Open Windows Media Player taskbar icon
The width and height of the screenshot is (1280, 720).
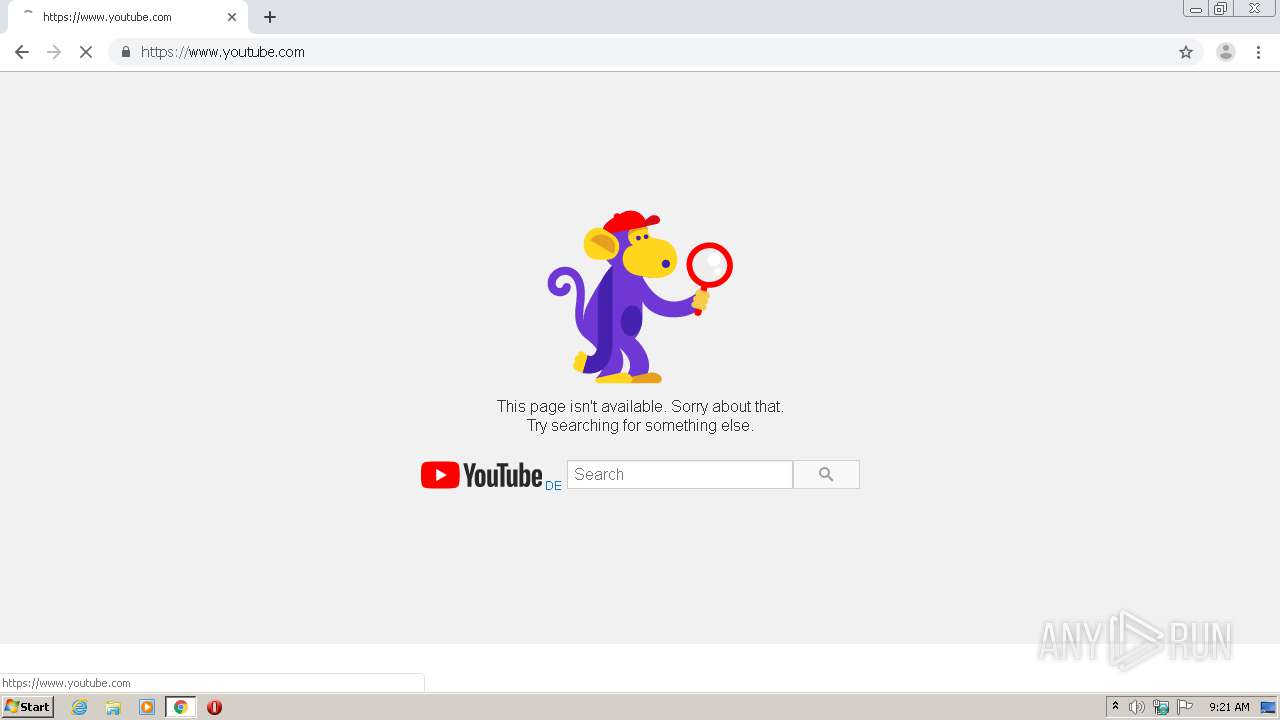point(147,707)
